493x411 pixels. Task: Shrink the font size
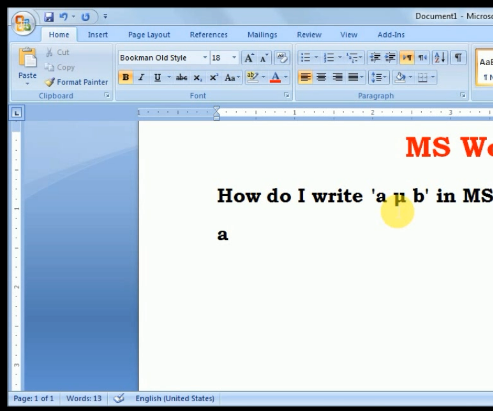pyautogui.click(x=264, y=58)
